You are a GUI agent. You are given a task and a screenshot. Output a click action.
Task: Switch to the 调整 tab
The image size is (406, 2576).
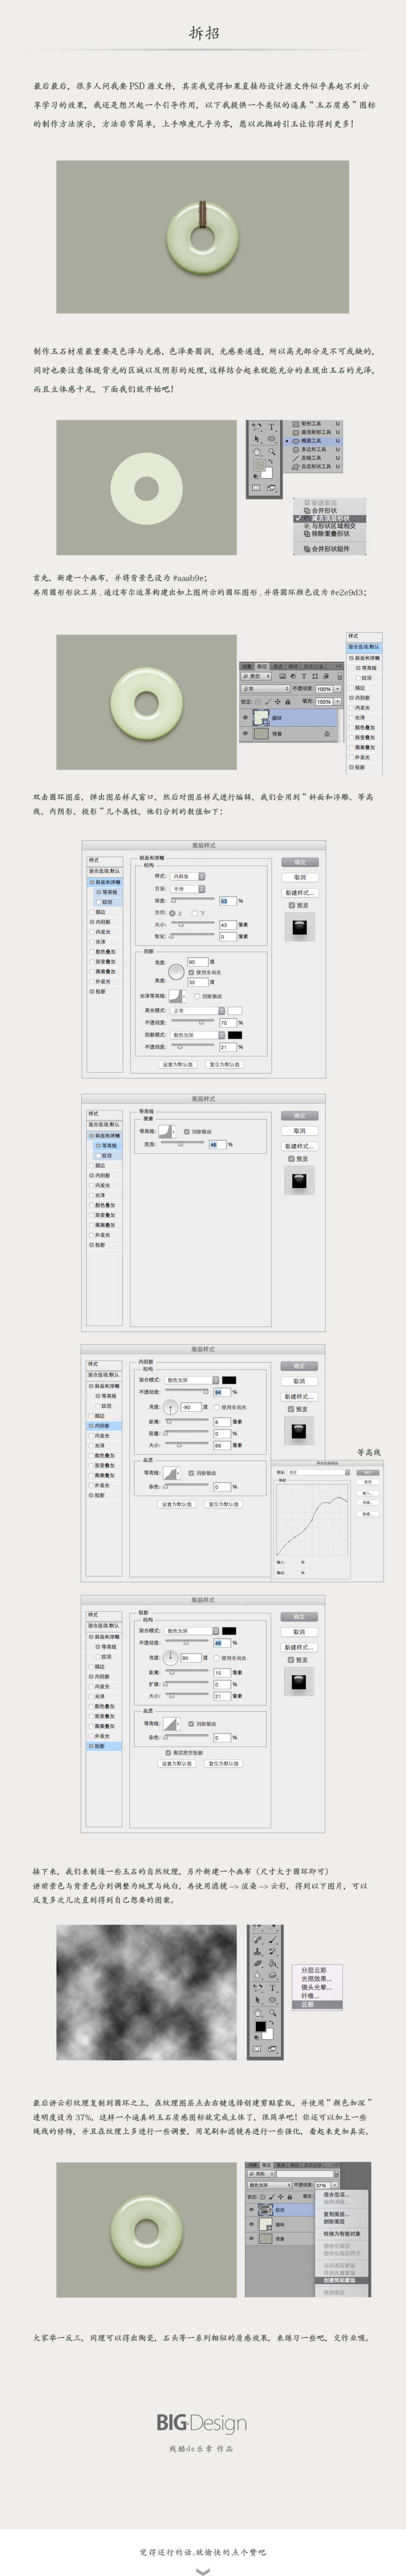click(247, 667)
